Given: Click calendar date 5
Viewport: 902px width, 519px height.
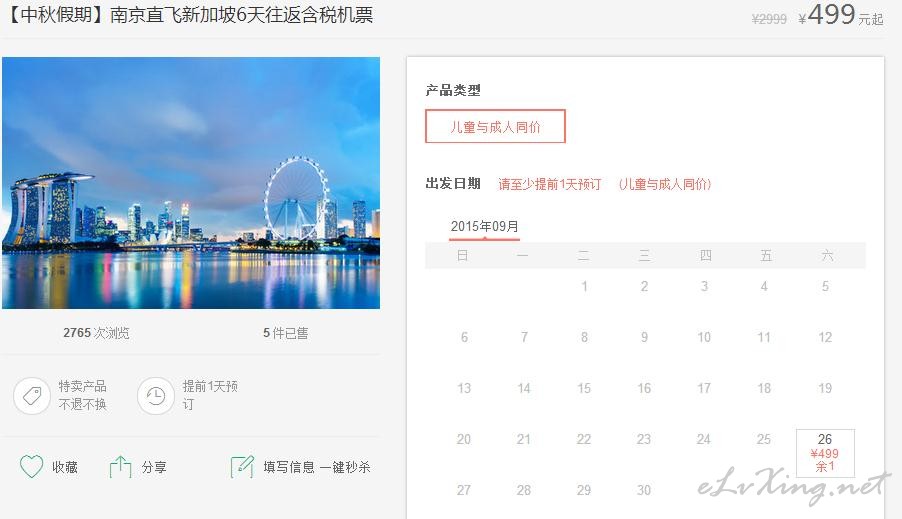Looking at the screenshot, I should (x=825, y=286).
